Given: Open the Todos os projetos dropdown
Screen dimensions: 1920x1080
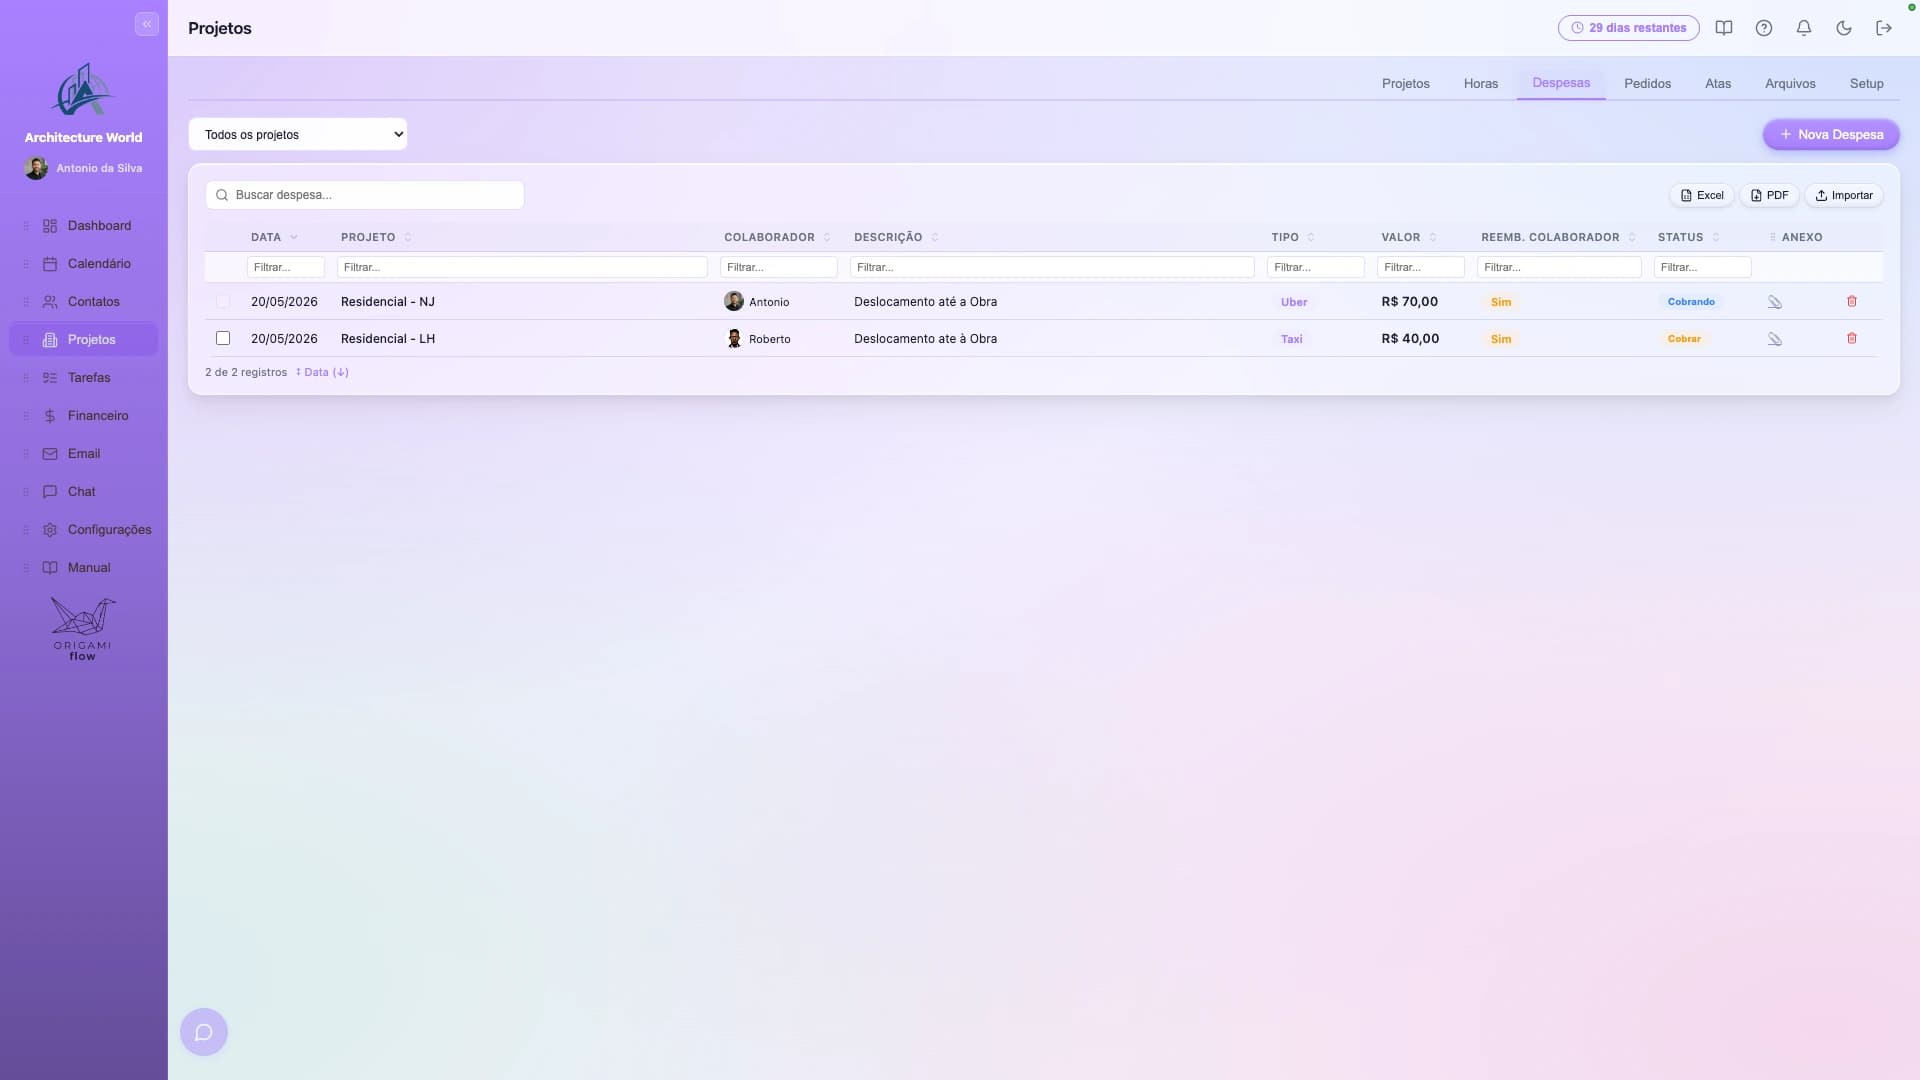Looking at the screenshot, I should click(298, 134).
